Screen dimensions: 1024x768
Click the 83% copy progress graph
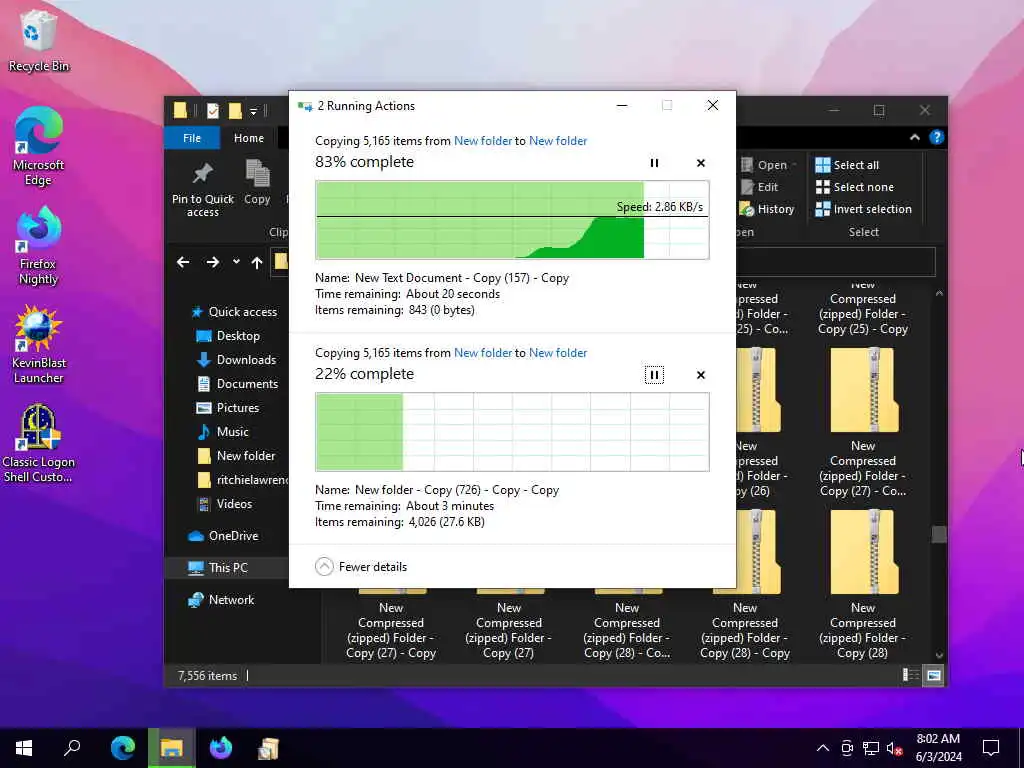pyautogui.click(x=512, y=220)
